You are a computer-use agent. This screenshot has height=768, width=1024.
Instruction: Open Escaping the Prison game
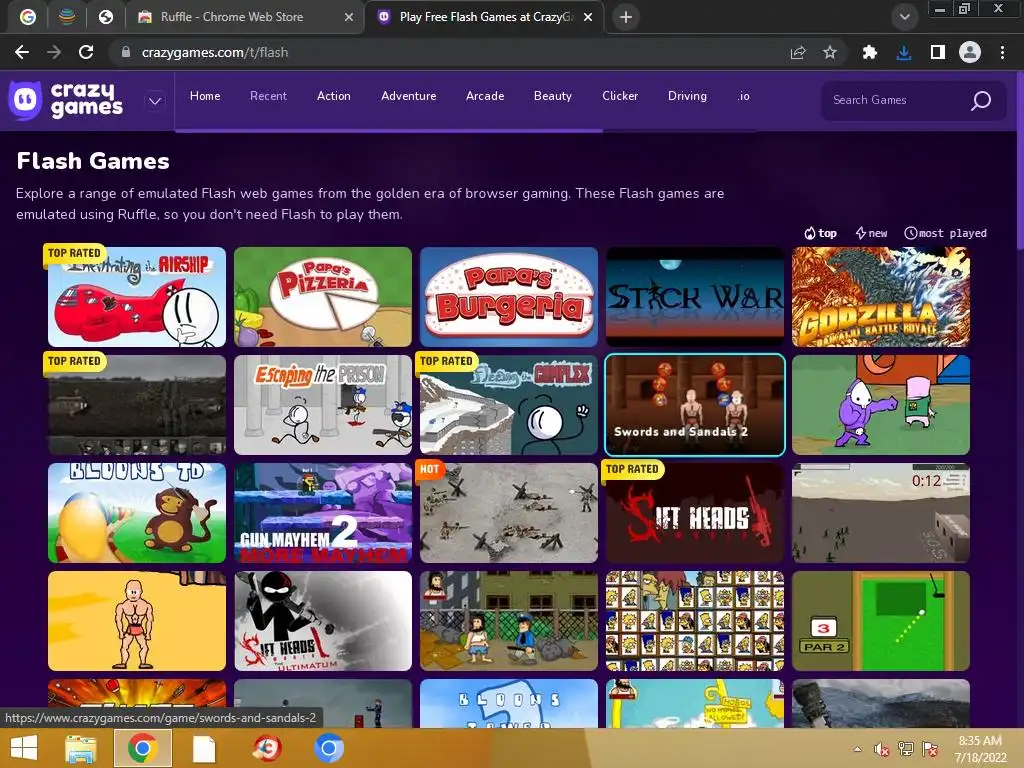(x=323, y=405)
